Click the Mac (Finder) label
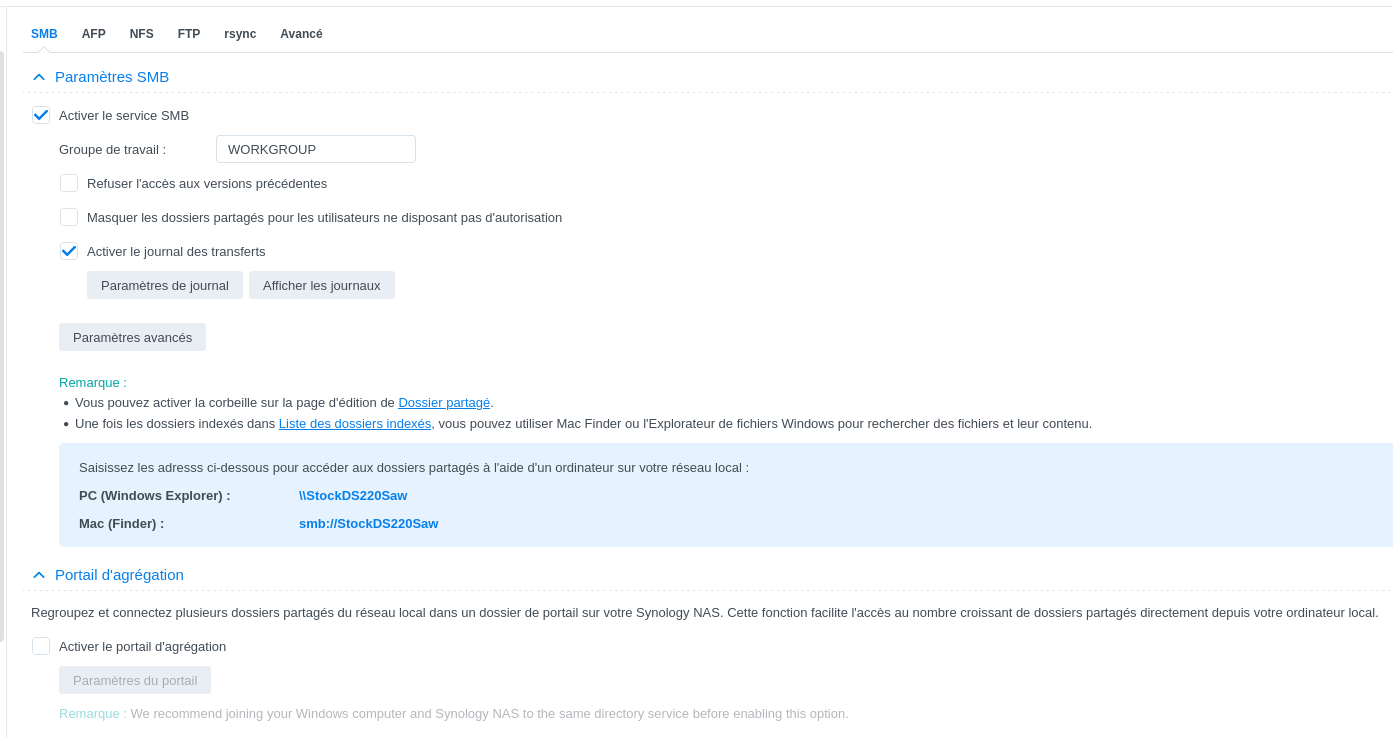The width and height of the screenshot is (1393, 738). coord(122,524)
